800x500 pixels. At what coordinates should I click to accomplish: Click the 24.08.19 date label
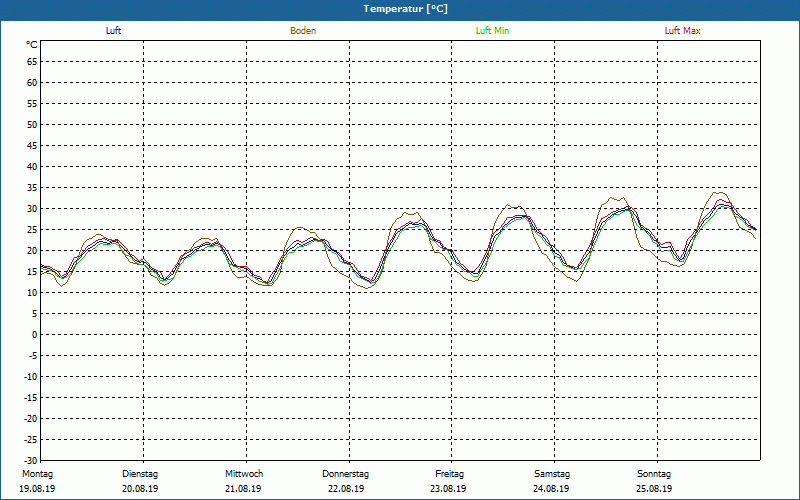tap(551, 488)
